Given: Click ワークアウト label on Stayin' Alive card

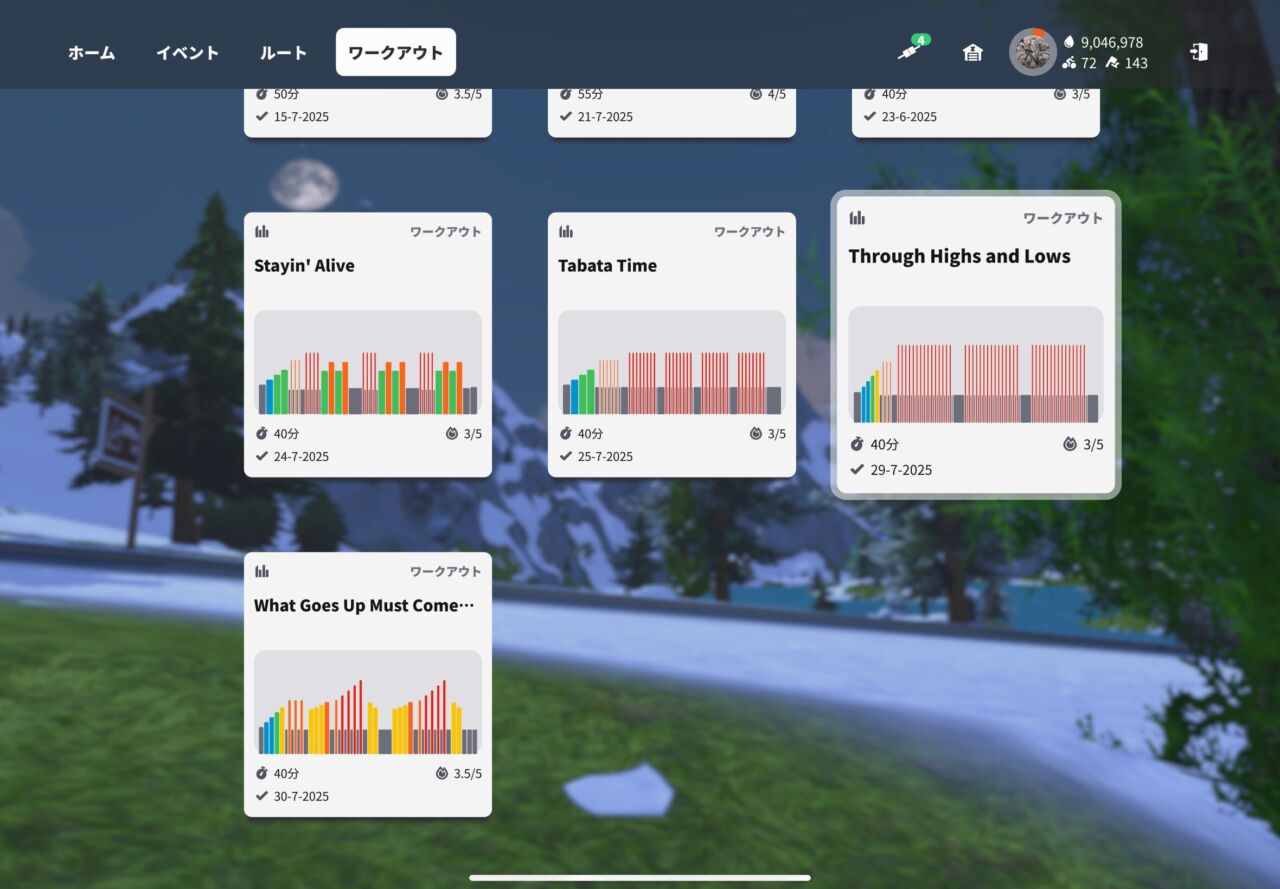Looking at the screenshot, I should pyautogui.click(x=443, y=231).
